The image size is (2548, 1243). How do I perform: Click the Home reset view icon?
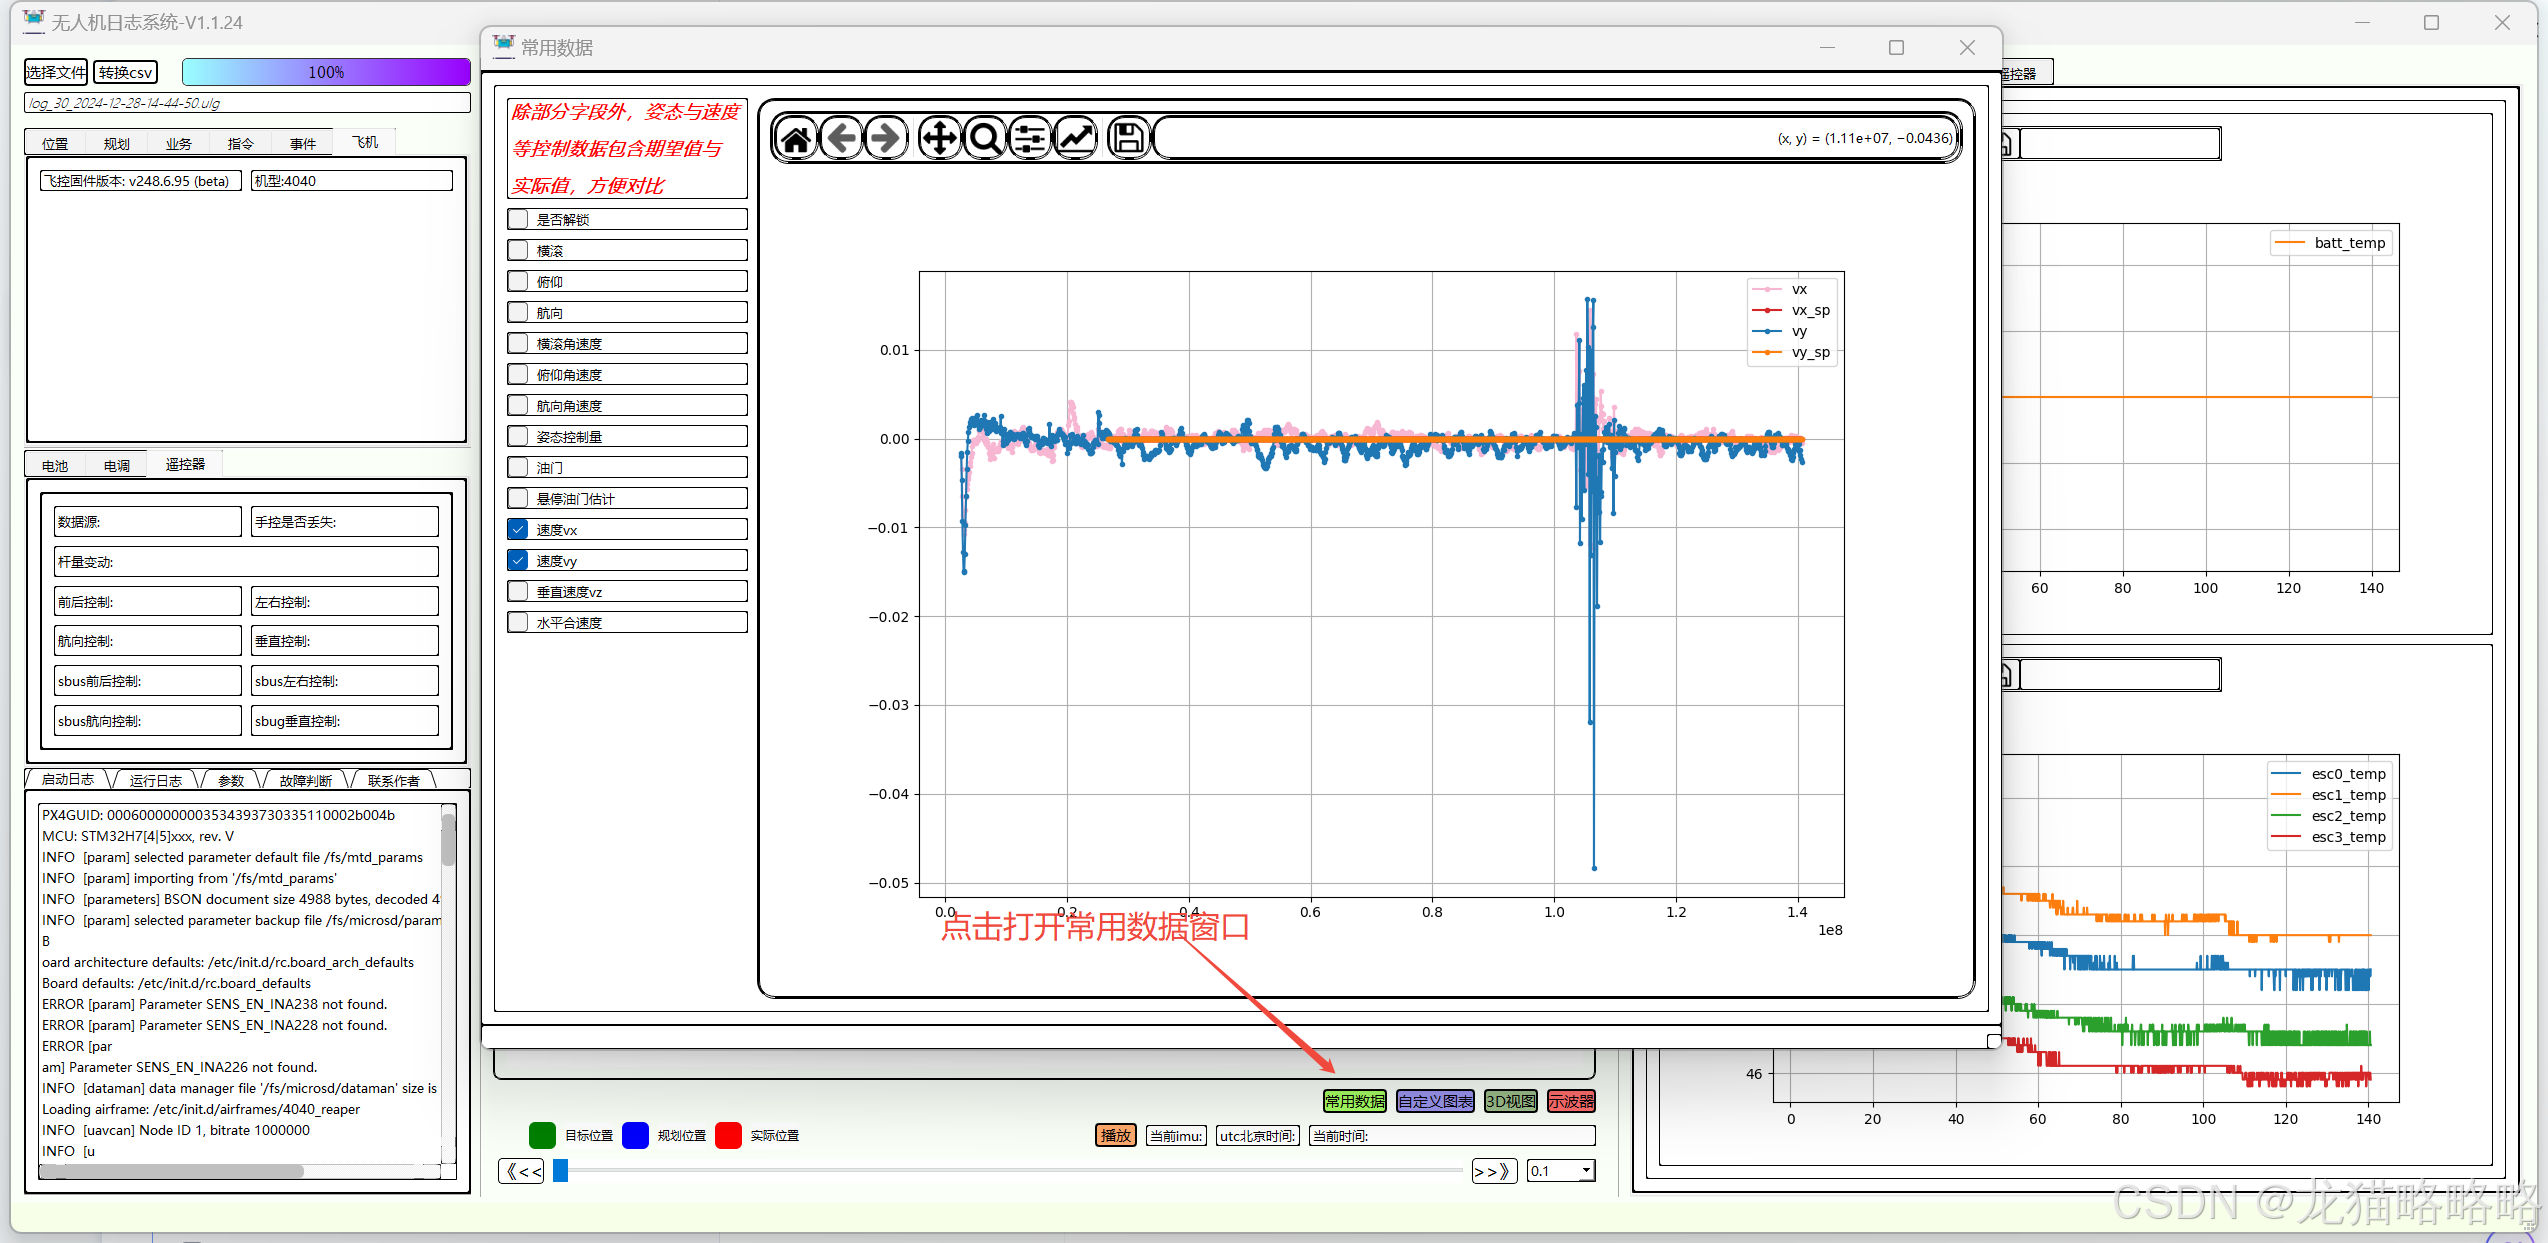(x=796, y=138)
